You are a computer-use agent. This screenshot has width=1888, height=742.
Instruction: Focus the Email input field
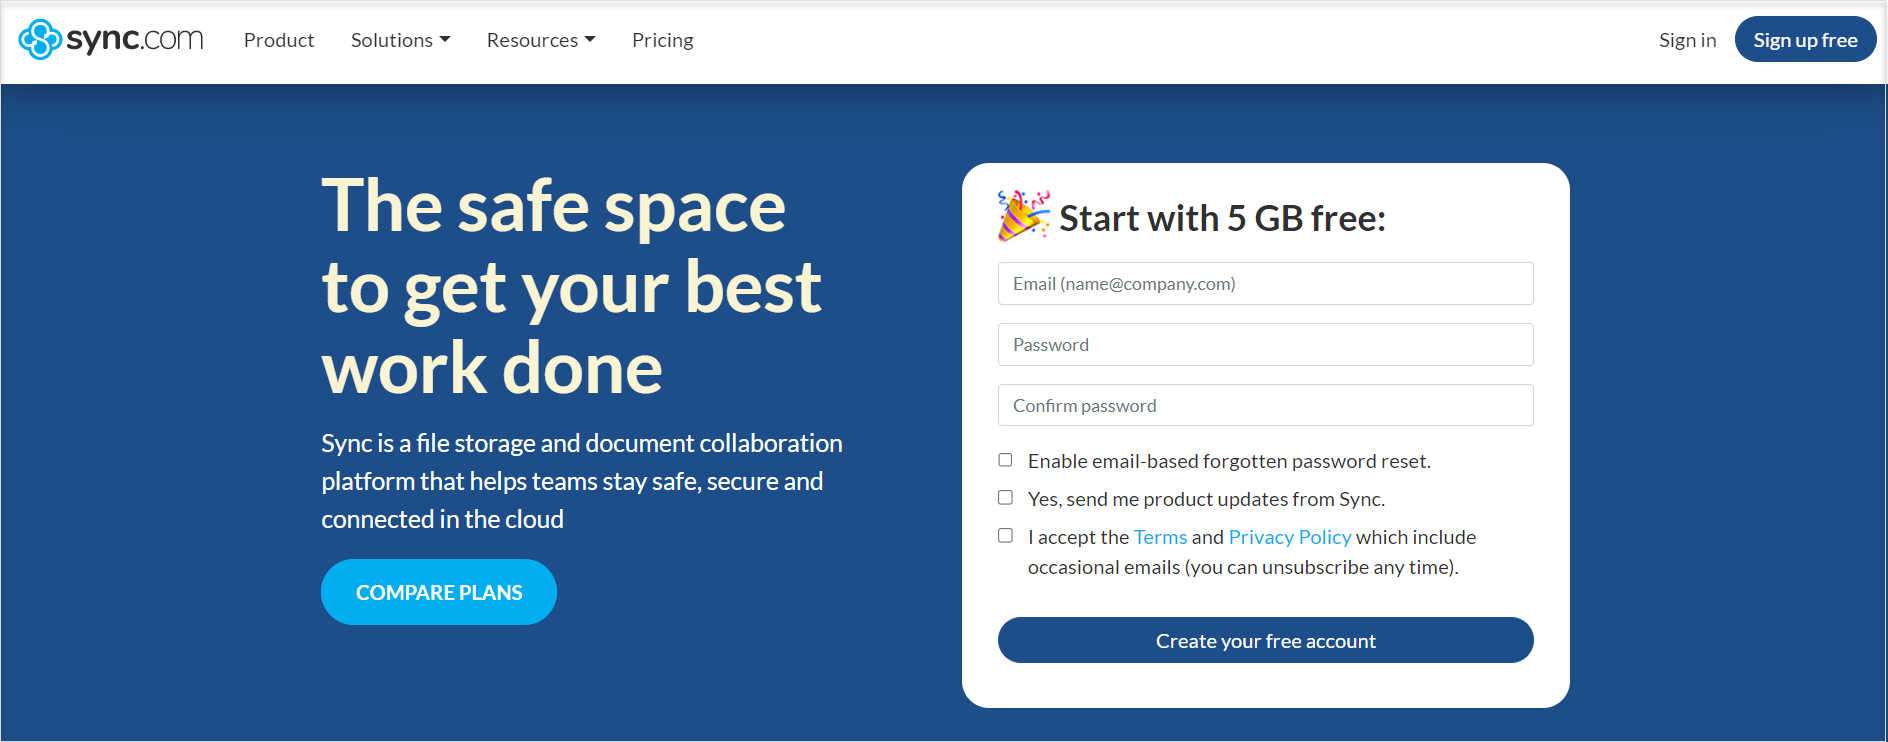click(x=1265, y=284)
